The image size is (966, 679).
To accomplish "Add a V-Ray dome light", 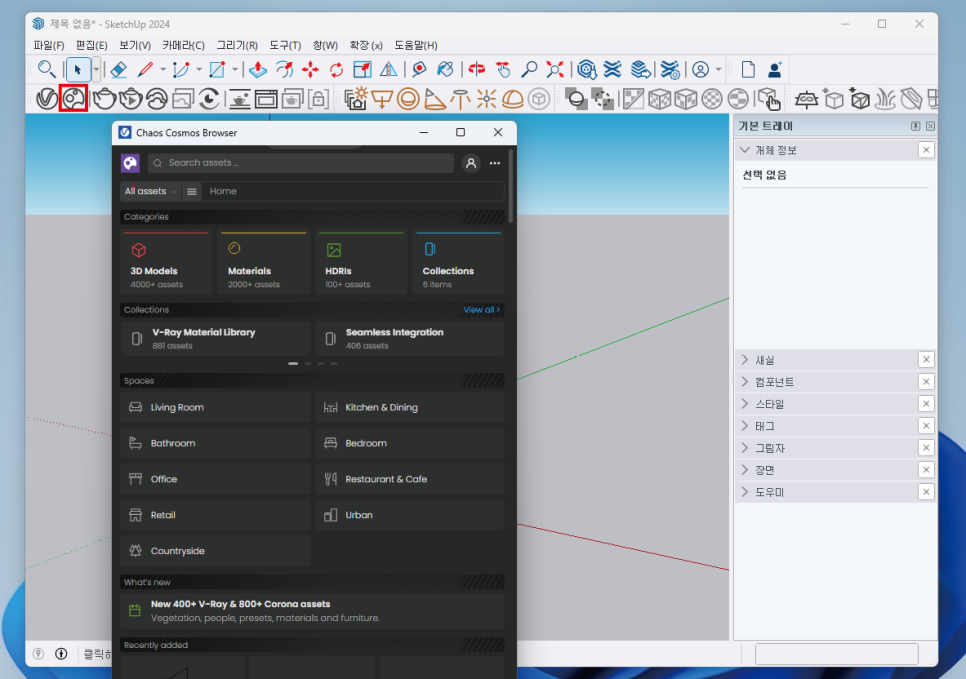I will [x=513, y=99].
